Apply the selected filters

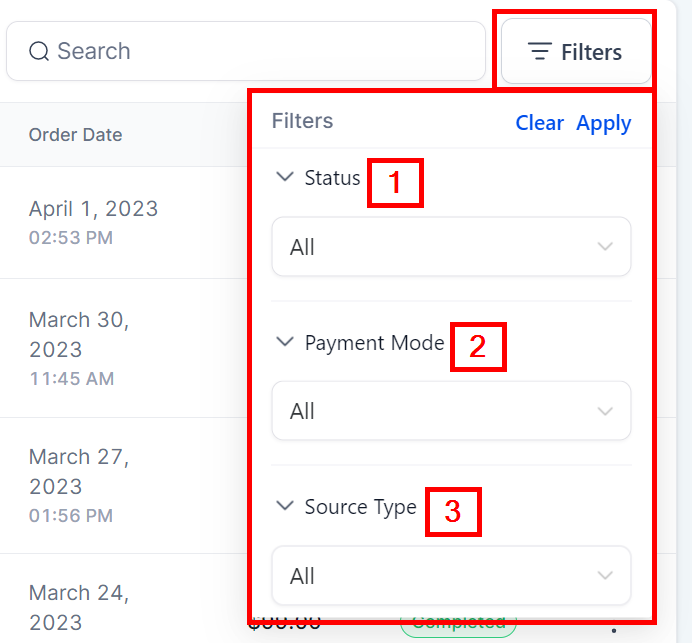(x=604, y=122)
